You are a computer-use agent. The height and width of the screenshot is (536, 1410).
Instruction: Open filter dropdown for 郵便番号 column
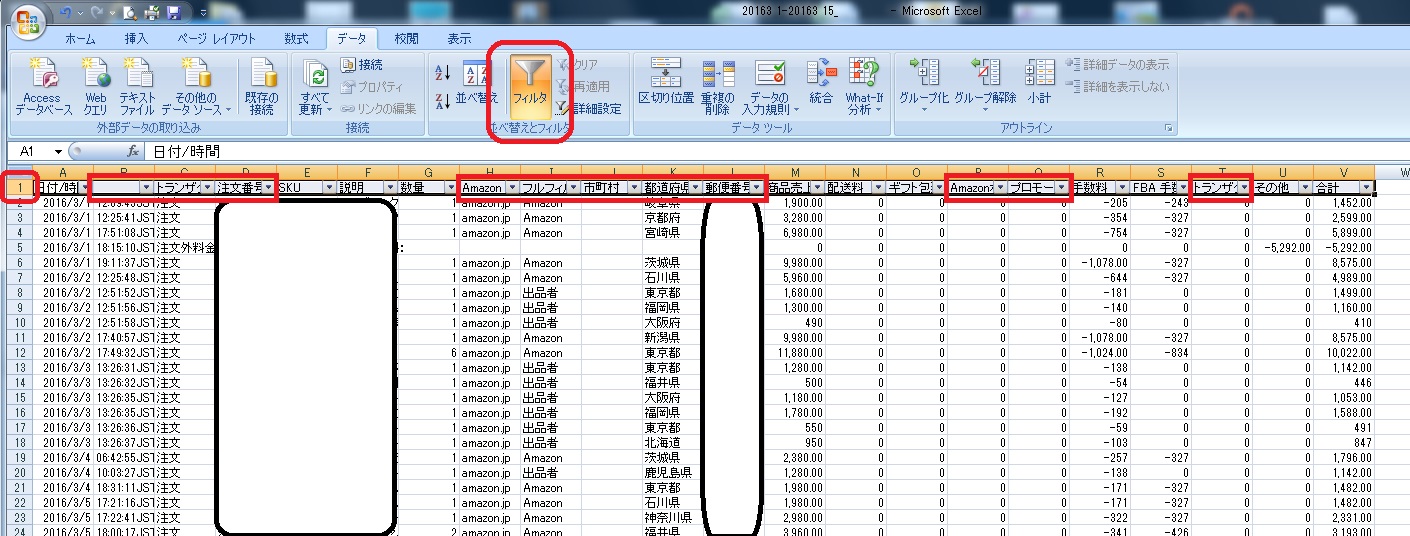(756, 187)
